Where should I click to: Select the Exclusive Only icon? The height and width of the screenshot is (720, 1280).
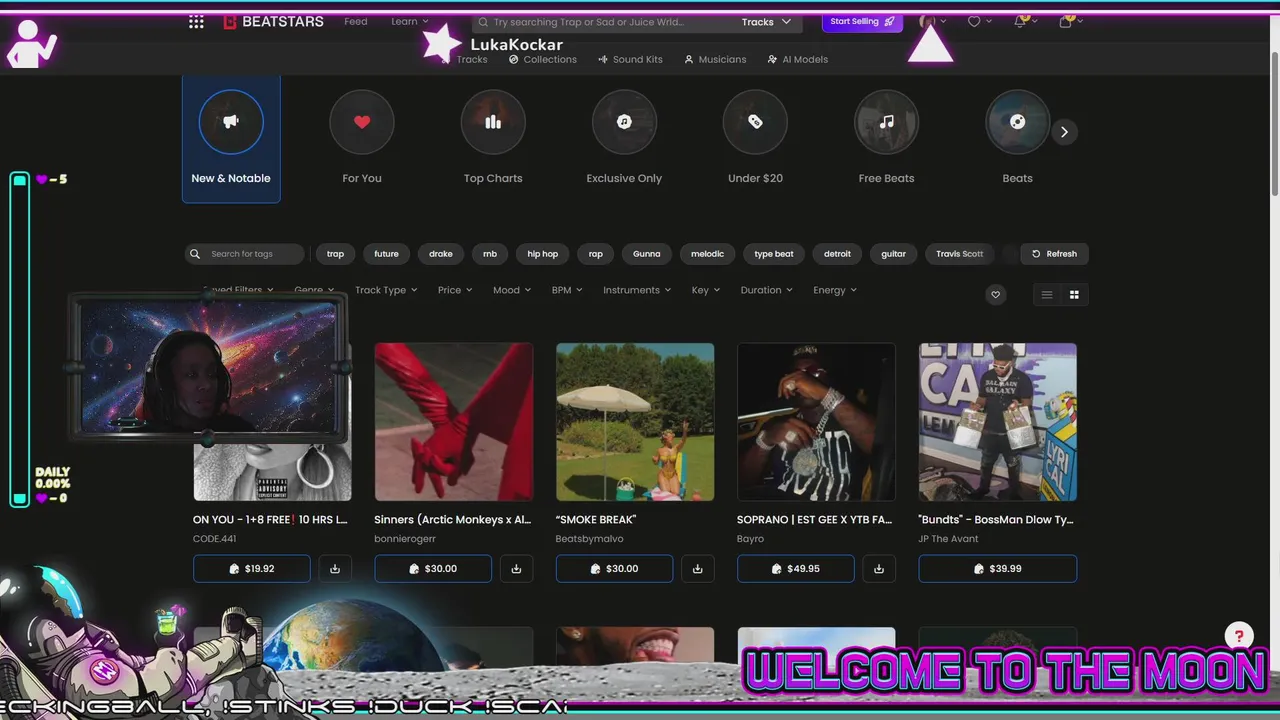coord(624,122)
